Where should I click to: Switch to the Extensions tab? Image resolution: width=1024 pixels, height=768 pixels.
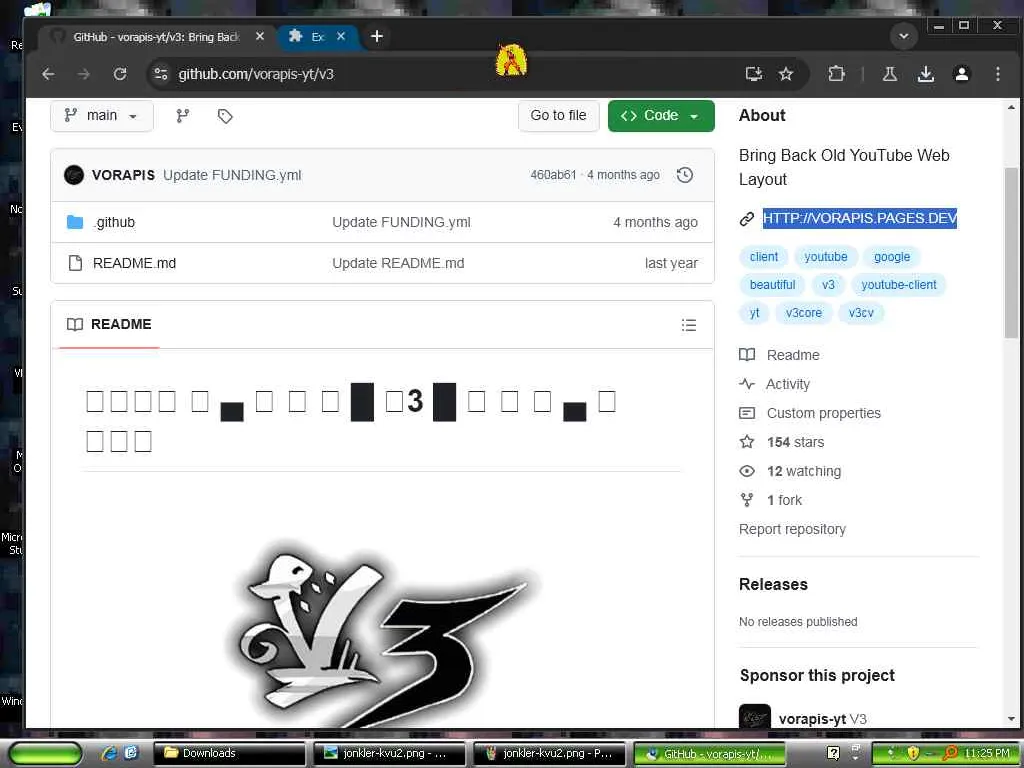pyautogui.click(x=317, y=37)
